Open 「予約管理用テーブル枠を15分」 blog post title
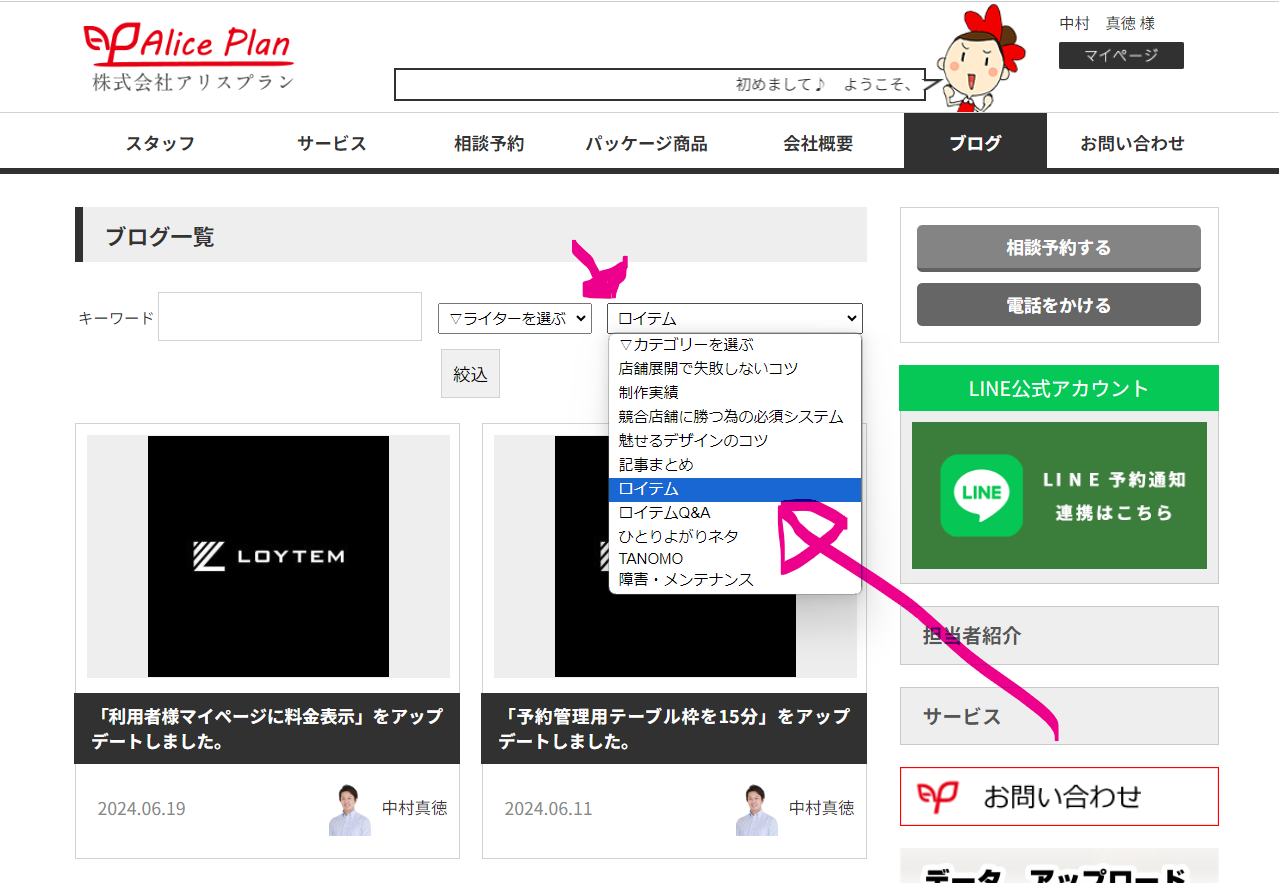This screenshot has width=1279, height=883. point(674,729)
